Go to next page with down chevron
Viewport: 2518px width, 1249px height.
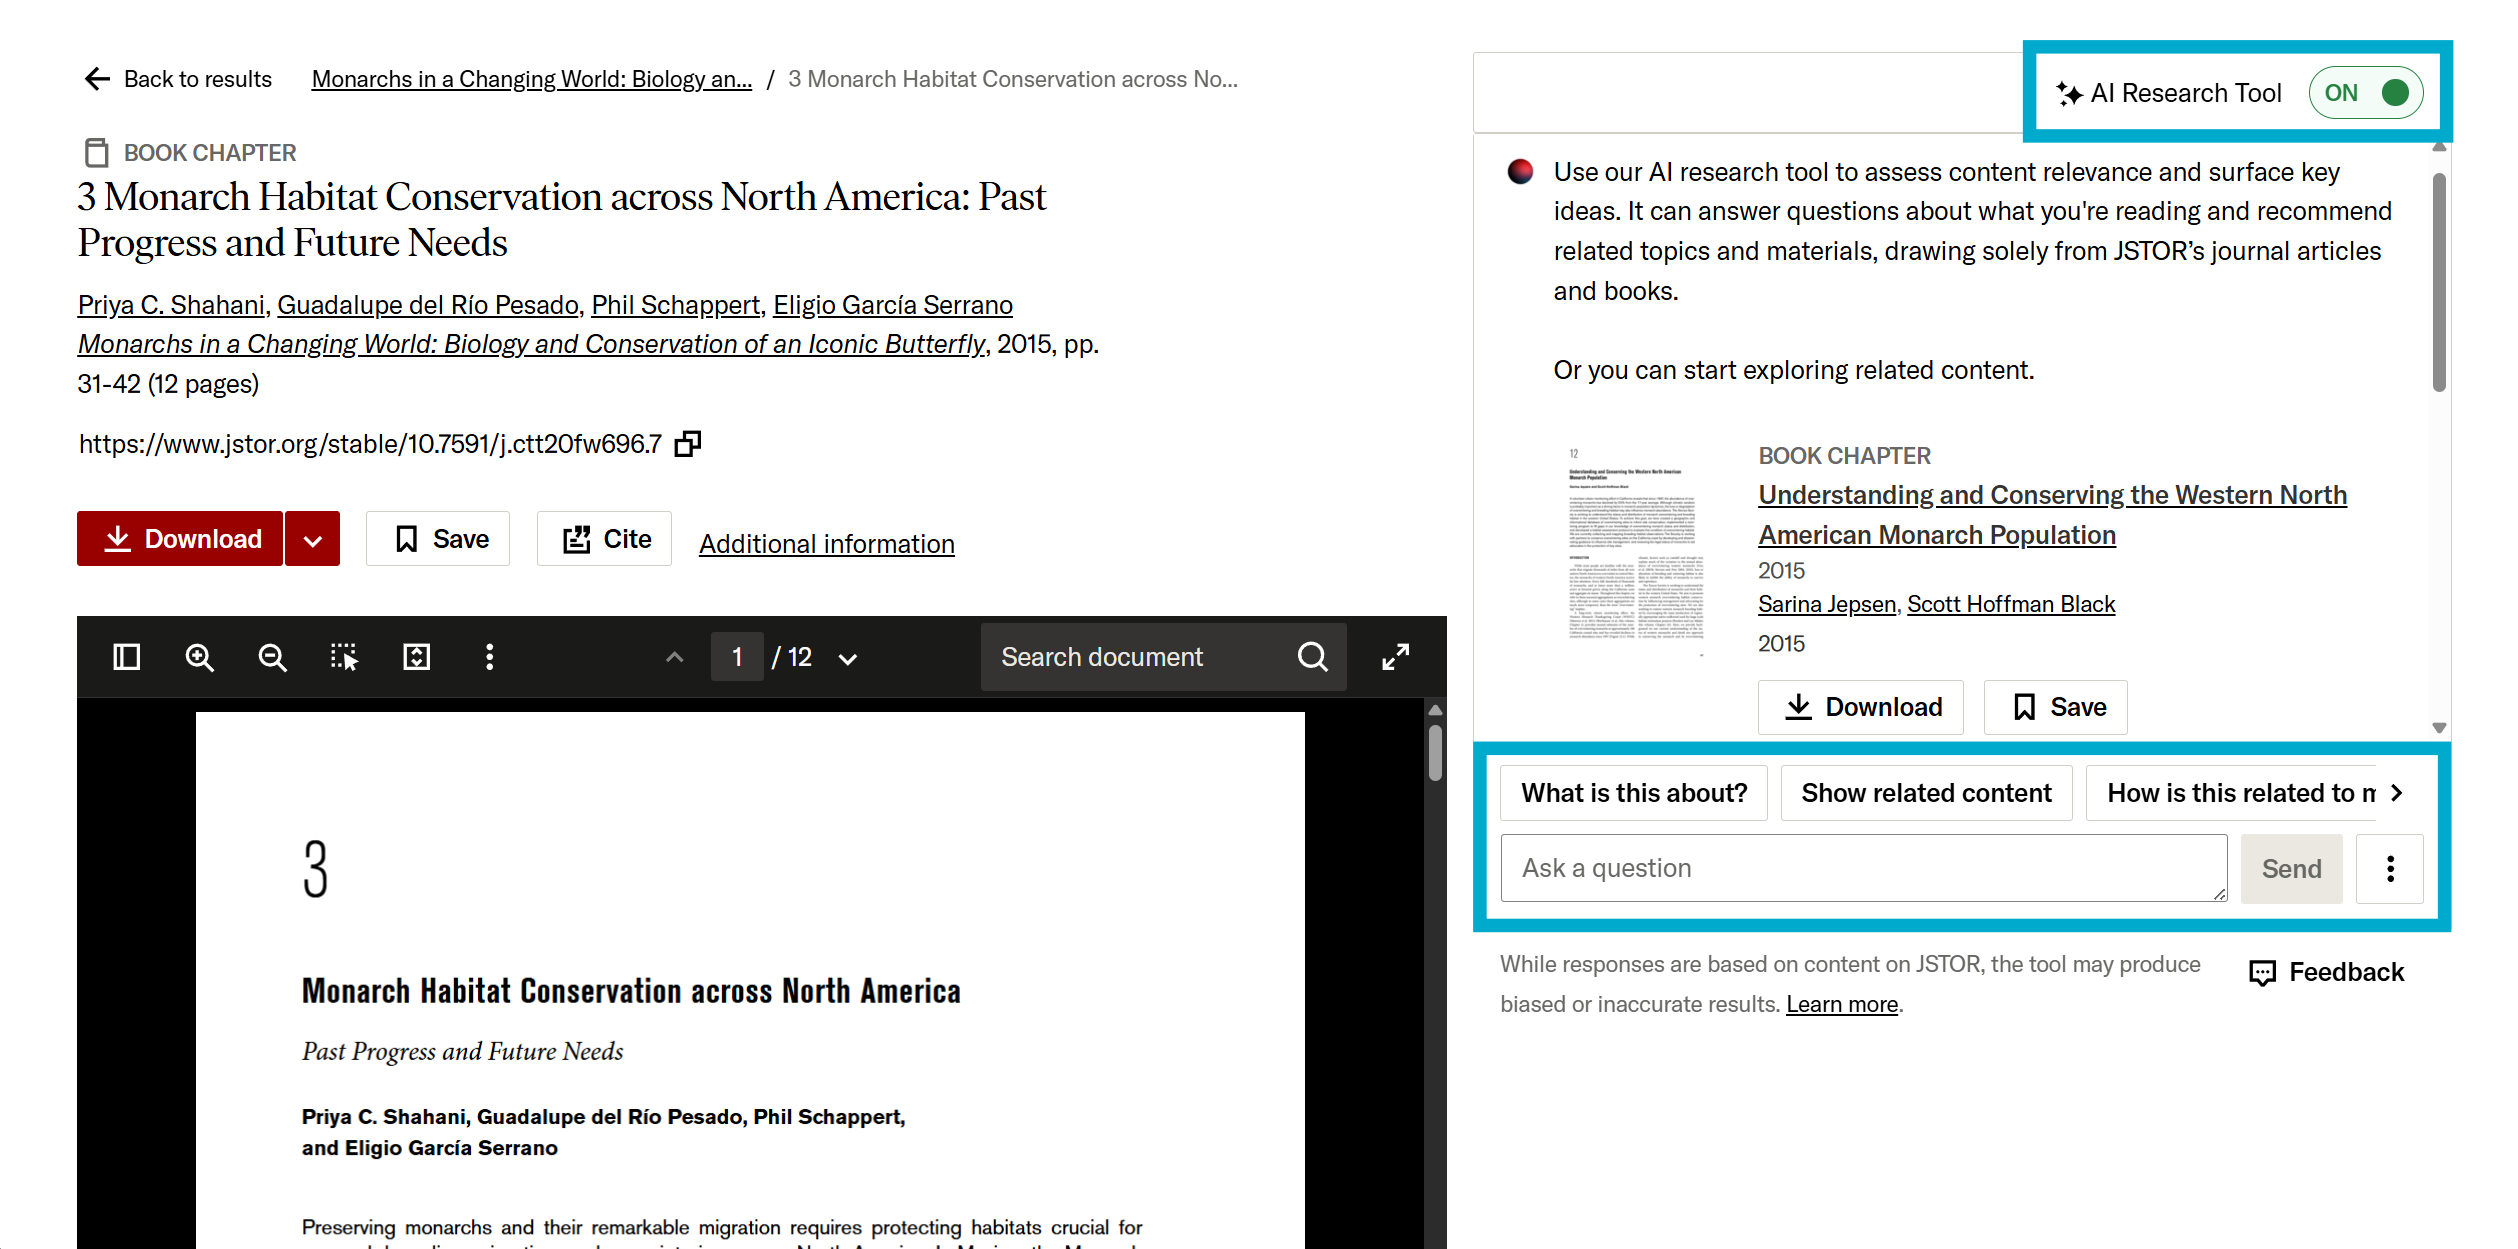pyautogui.click(x=848, y=658)
